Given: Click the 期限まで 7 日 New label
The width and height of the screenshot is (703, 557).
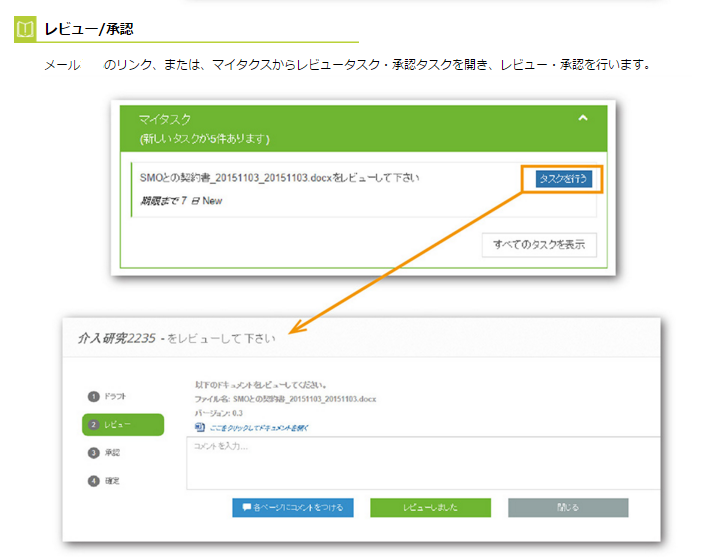Looking at the screenshot, I should (x=181, y=201).
